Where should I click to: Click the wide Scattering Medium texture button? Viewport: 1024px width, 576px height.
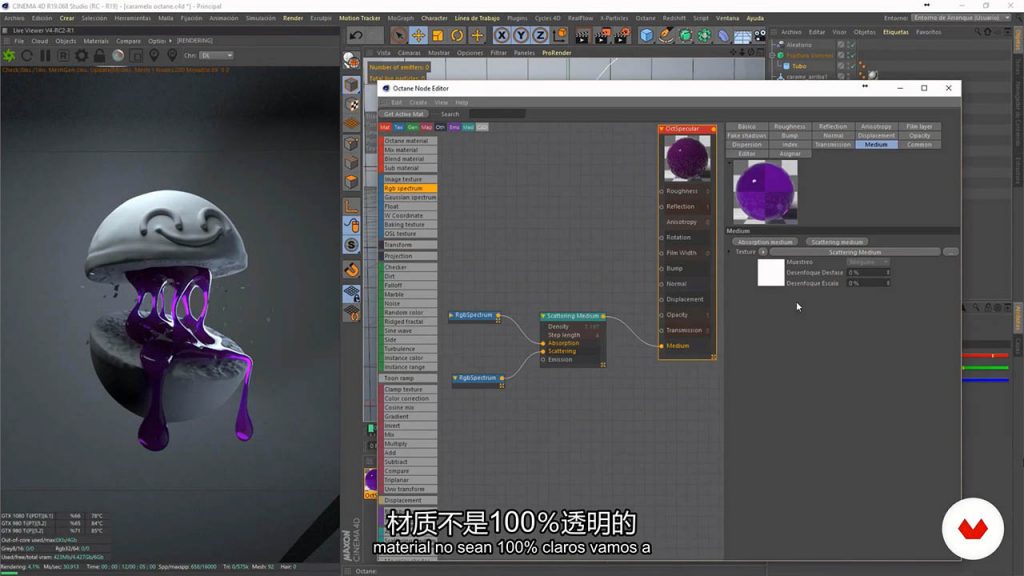click(x=855, y=252)
